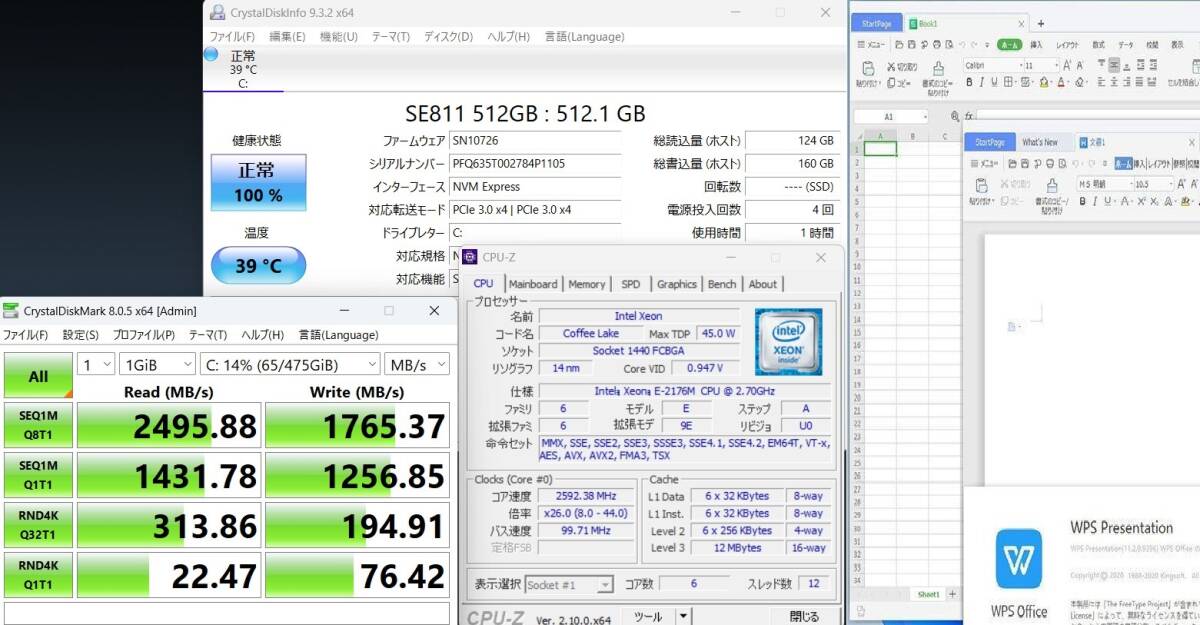Open the font size 11 dropdown
Screen dimensions: 1200x625
[1041, 65]
